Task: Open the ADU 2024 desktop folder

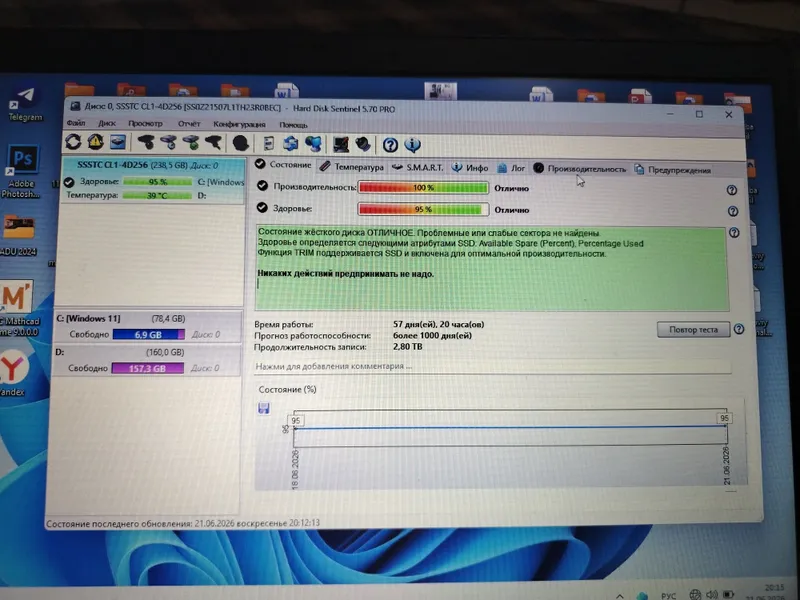Action: (x=18, y=235)
